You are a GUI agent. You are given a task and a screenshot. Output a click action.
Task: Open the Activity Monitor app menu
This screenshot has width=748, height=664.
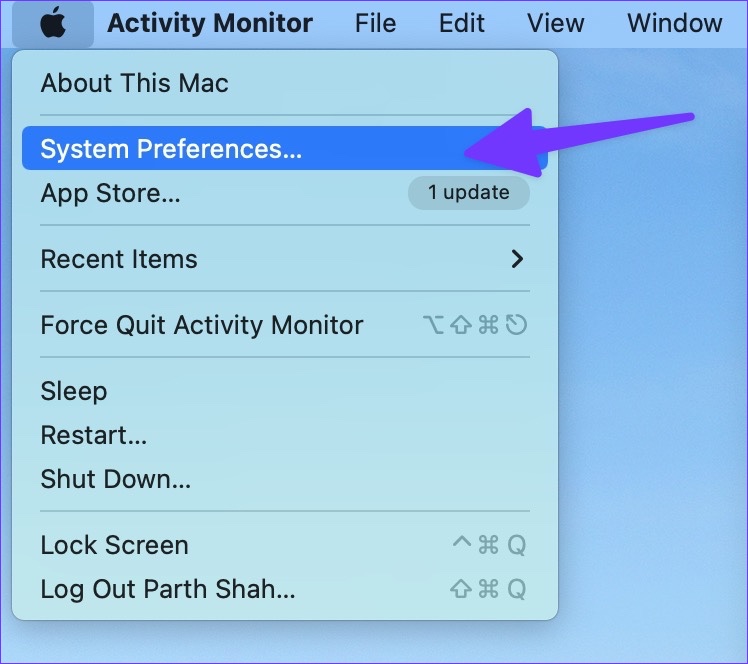(210, 23)
